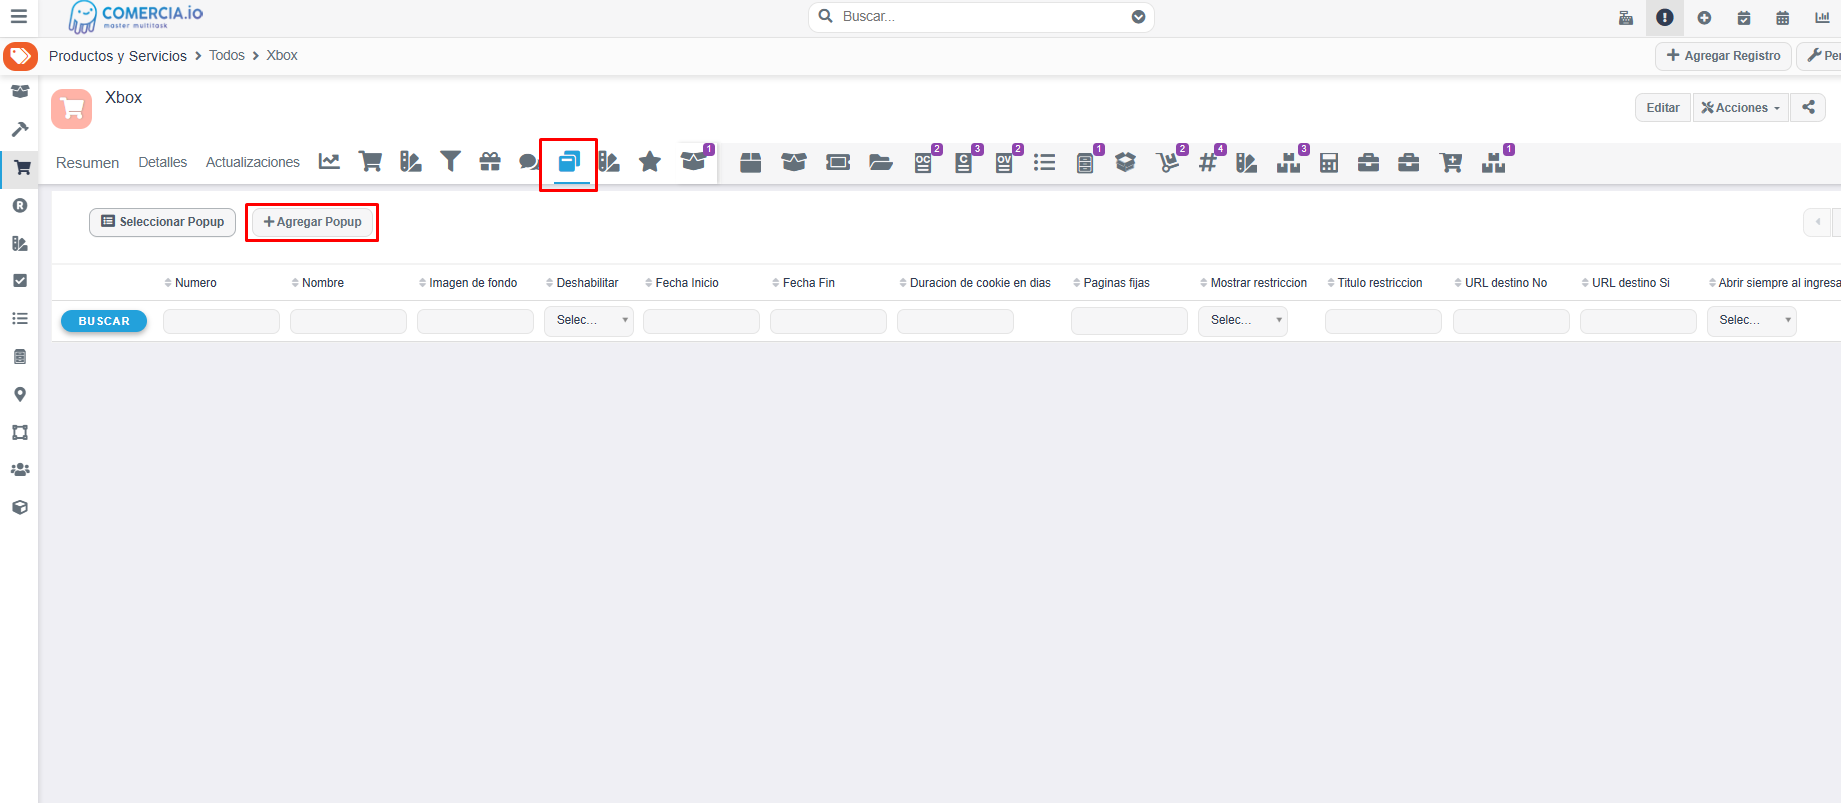Open the hamburger main menu

[18, 17]
